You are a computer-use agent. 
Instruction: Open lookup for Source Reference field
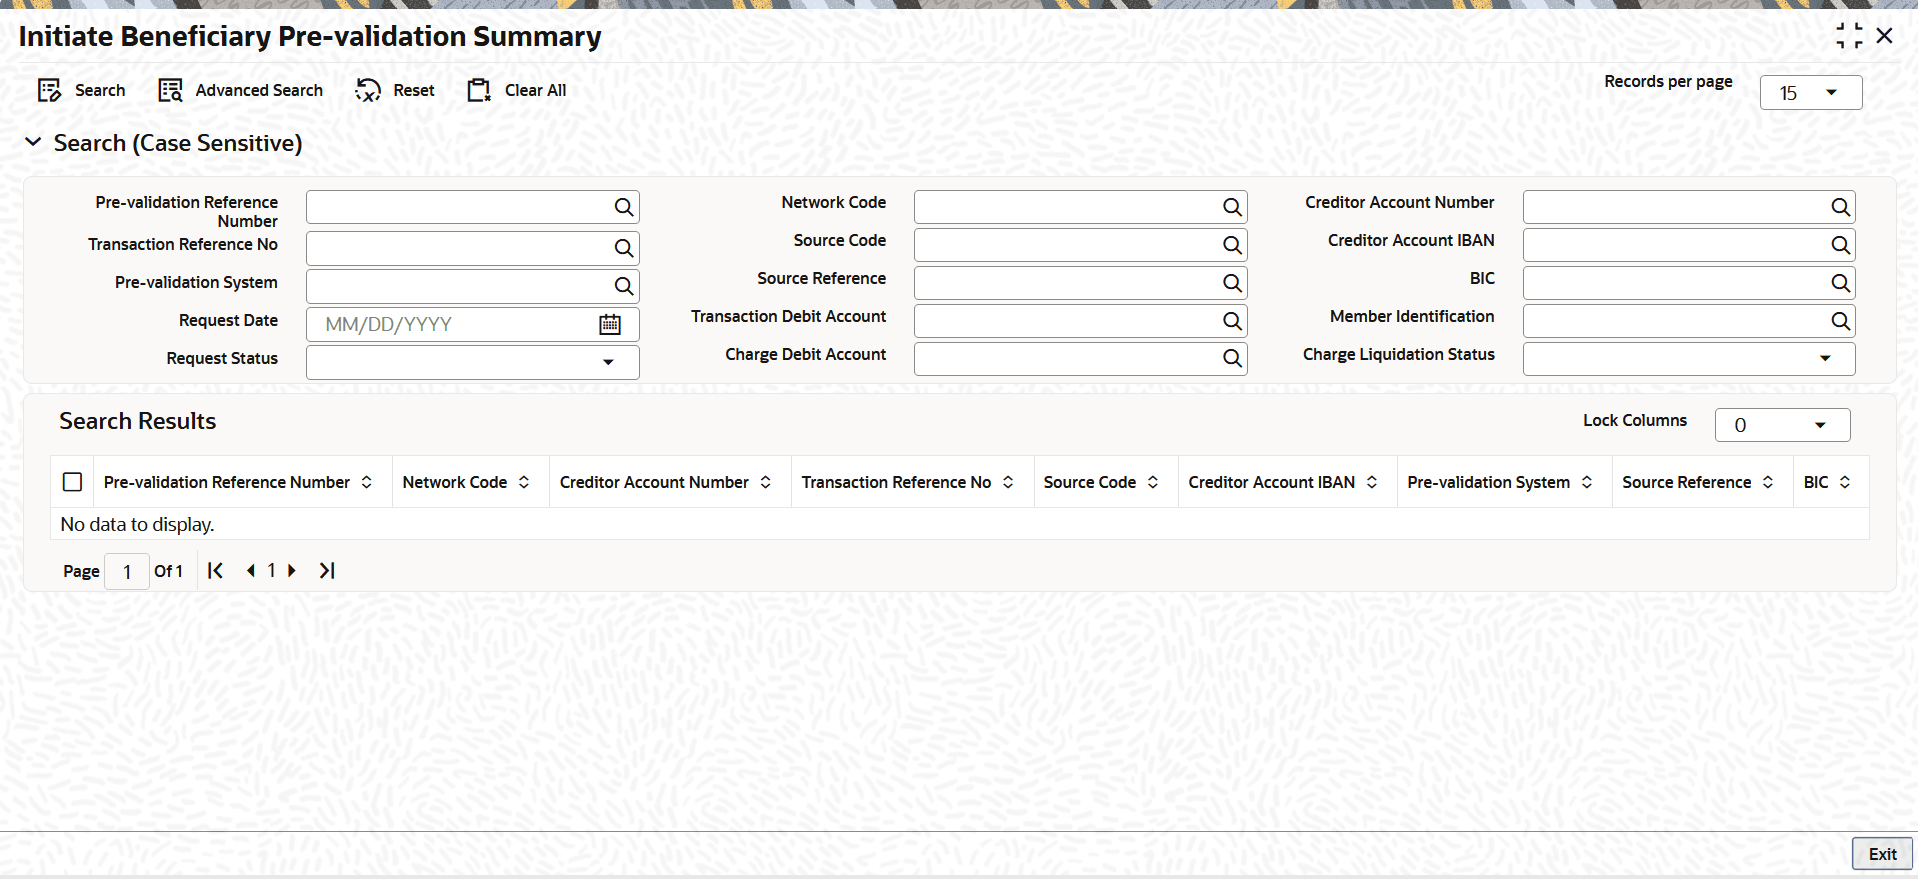pos(1232,283)
